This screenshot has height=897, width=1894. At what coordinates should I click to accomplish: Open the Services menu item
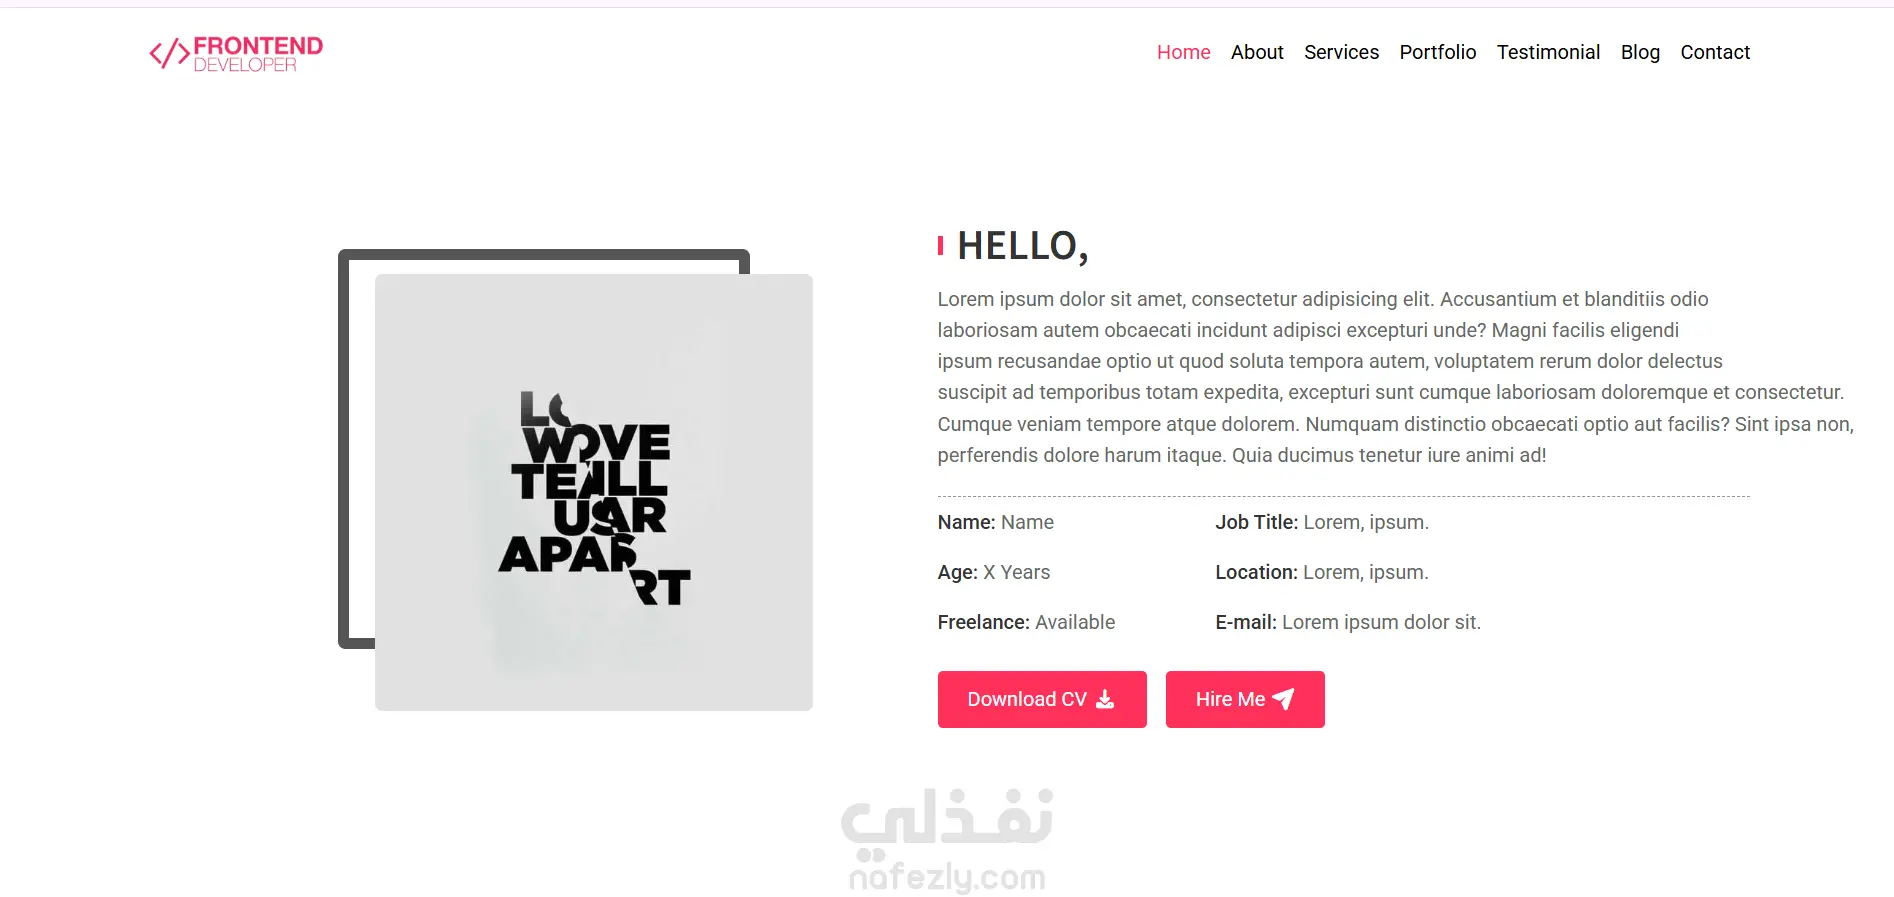click(1341, 52)
